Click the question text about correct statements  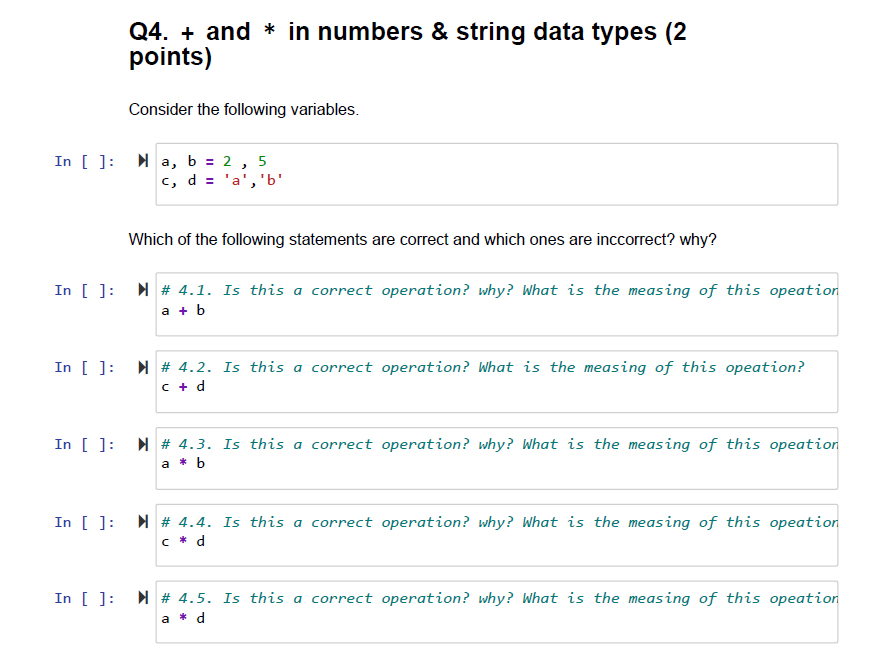(420, 239)
